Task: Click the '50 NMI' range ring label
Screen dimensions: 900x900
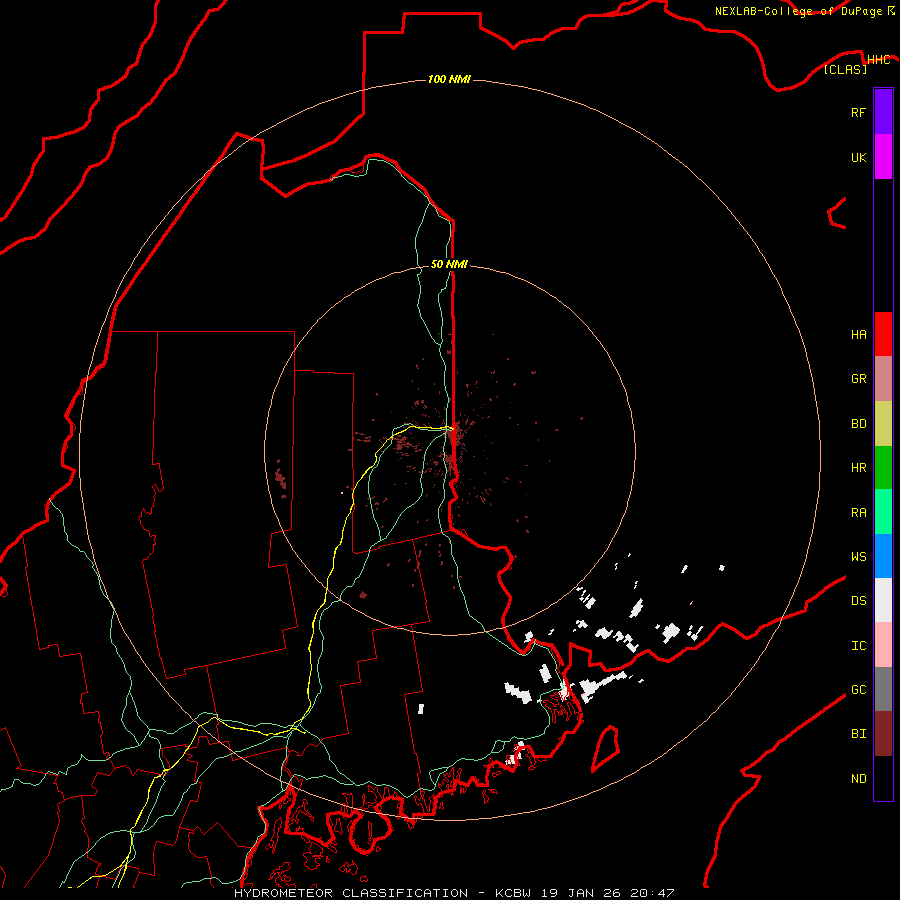Action: pyautogui.click(x=449, y=264)
